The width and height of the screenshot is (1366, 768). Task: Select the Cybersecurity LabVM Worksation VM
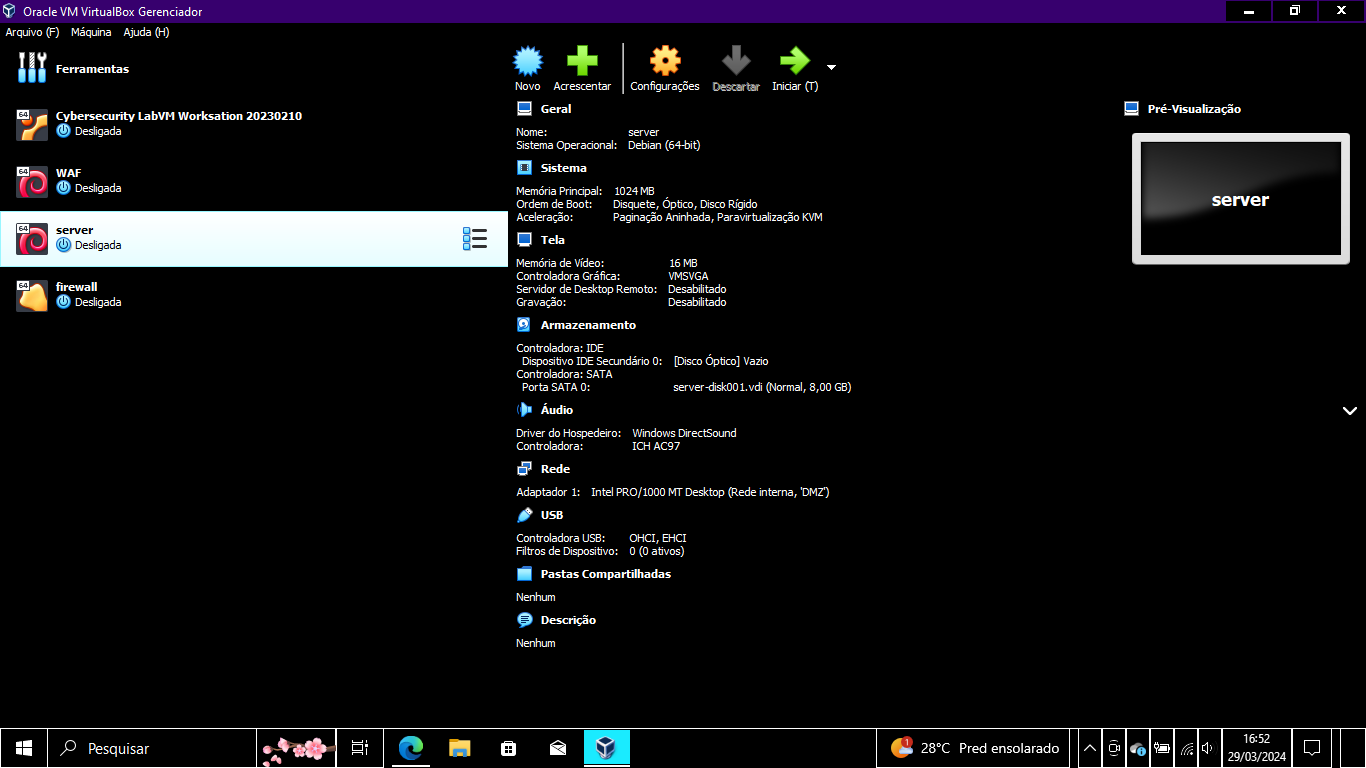click(x=254, y=124)
